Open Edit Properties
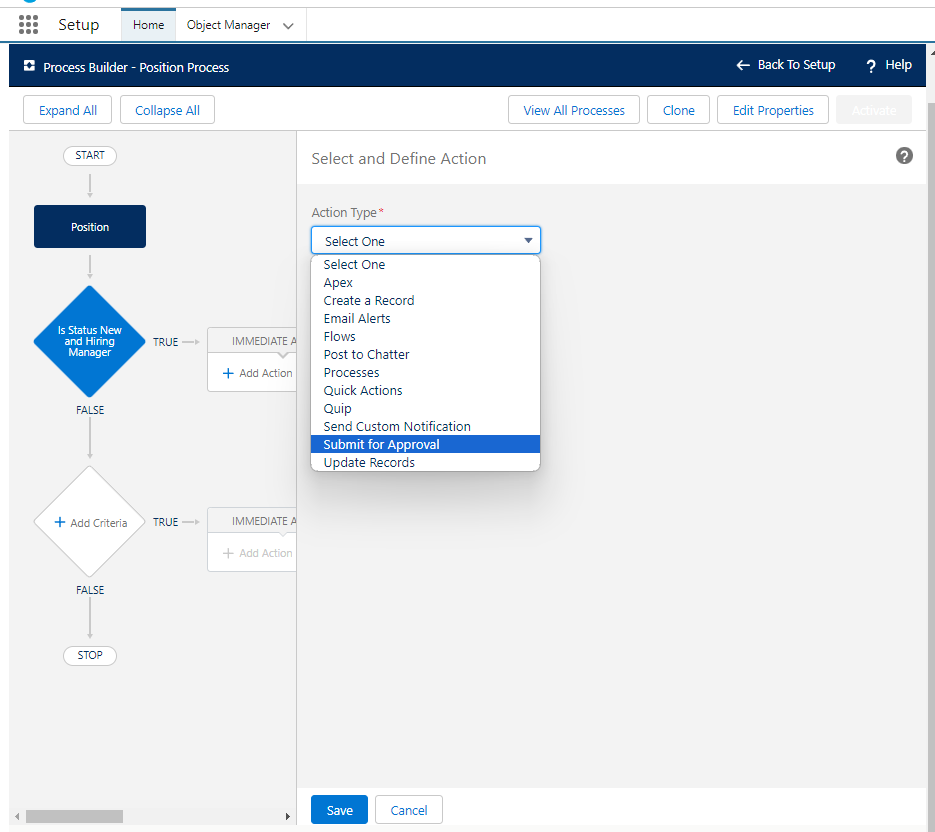Image resolution: width=935 pixels, height=832 pixels. tap(773, 110)
